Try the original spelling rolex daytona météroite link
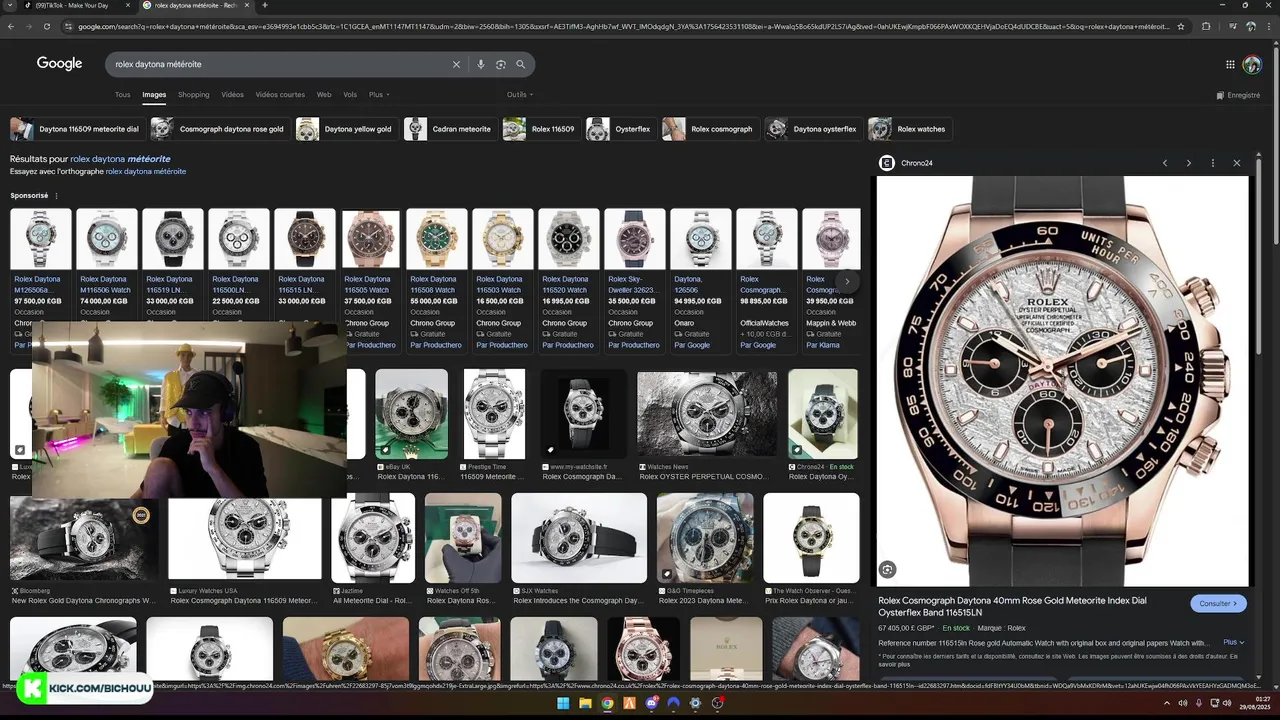 (x=146, y=172)
